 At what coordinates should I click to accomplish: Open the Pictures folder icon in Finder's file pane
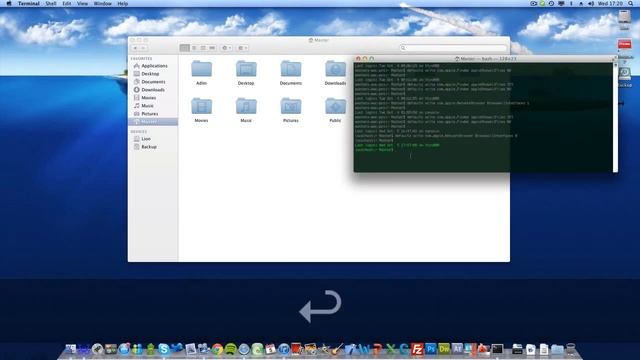(x=291, y=107)
